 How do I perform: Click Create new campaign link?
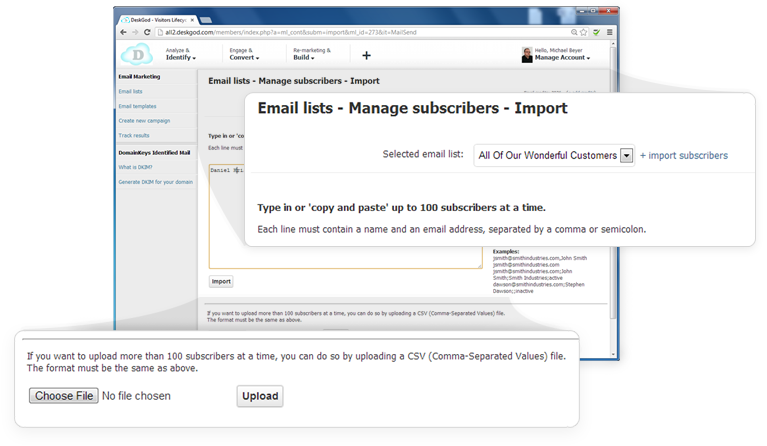[144, 121]
